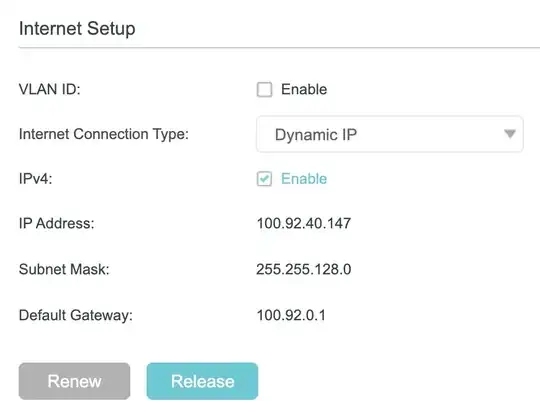Enable the VLAN ID checkbox
This screenshot has width=540, height=401.
click(x=264, y=90)
